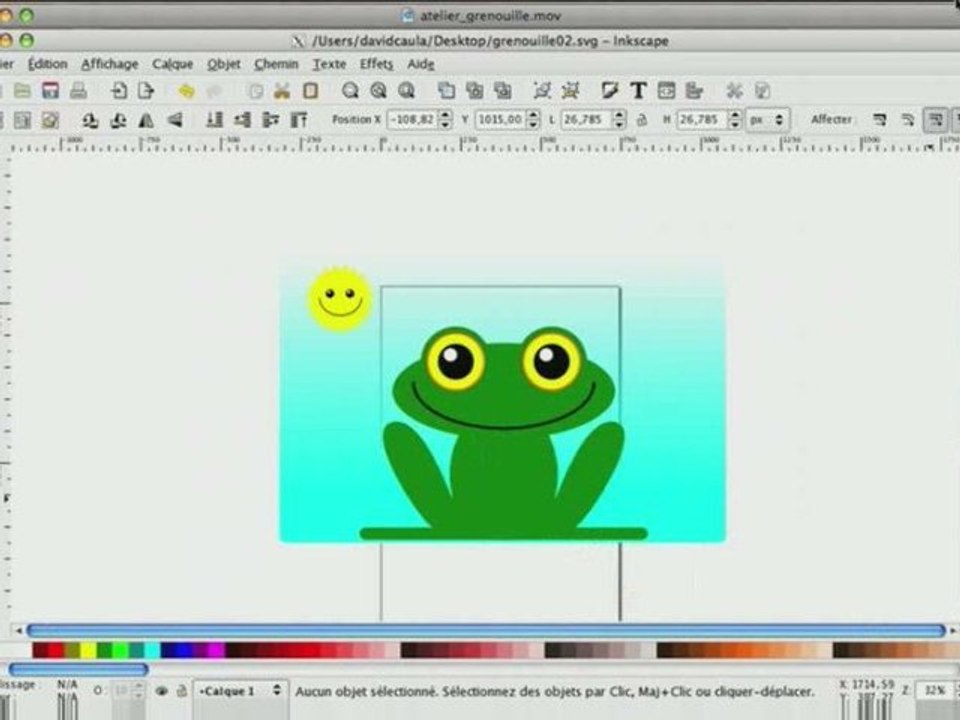Paste from clipboard icon in command bar
The height and width of the screenshot is (720, 960).
coord(310,91)
